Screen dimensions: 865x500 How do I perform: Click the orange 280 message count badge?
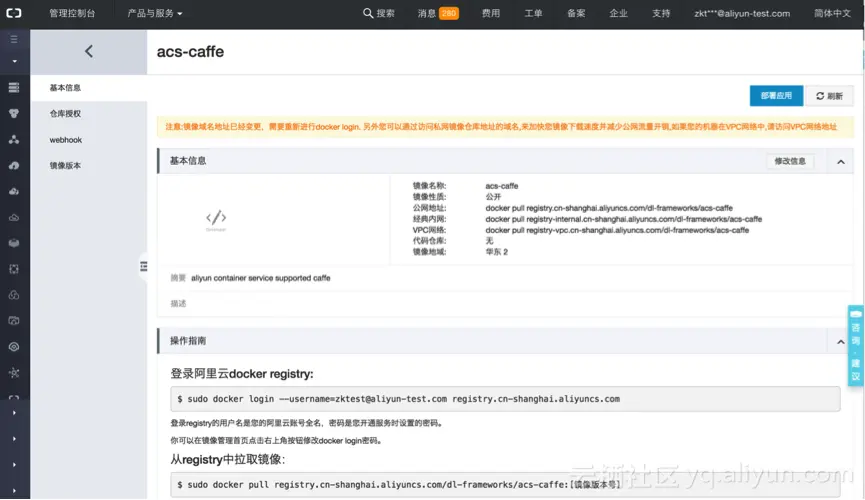(x=448, y=13)
